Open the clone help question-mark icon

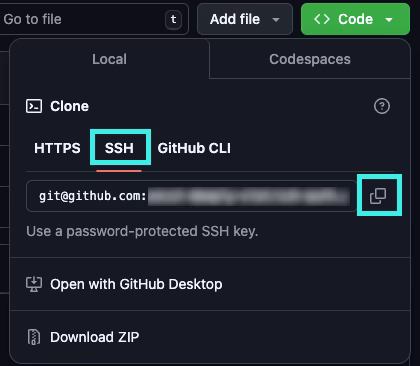coord(382,106)
